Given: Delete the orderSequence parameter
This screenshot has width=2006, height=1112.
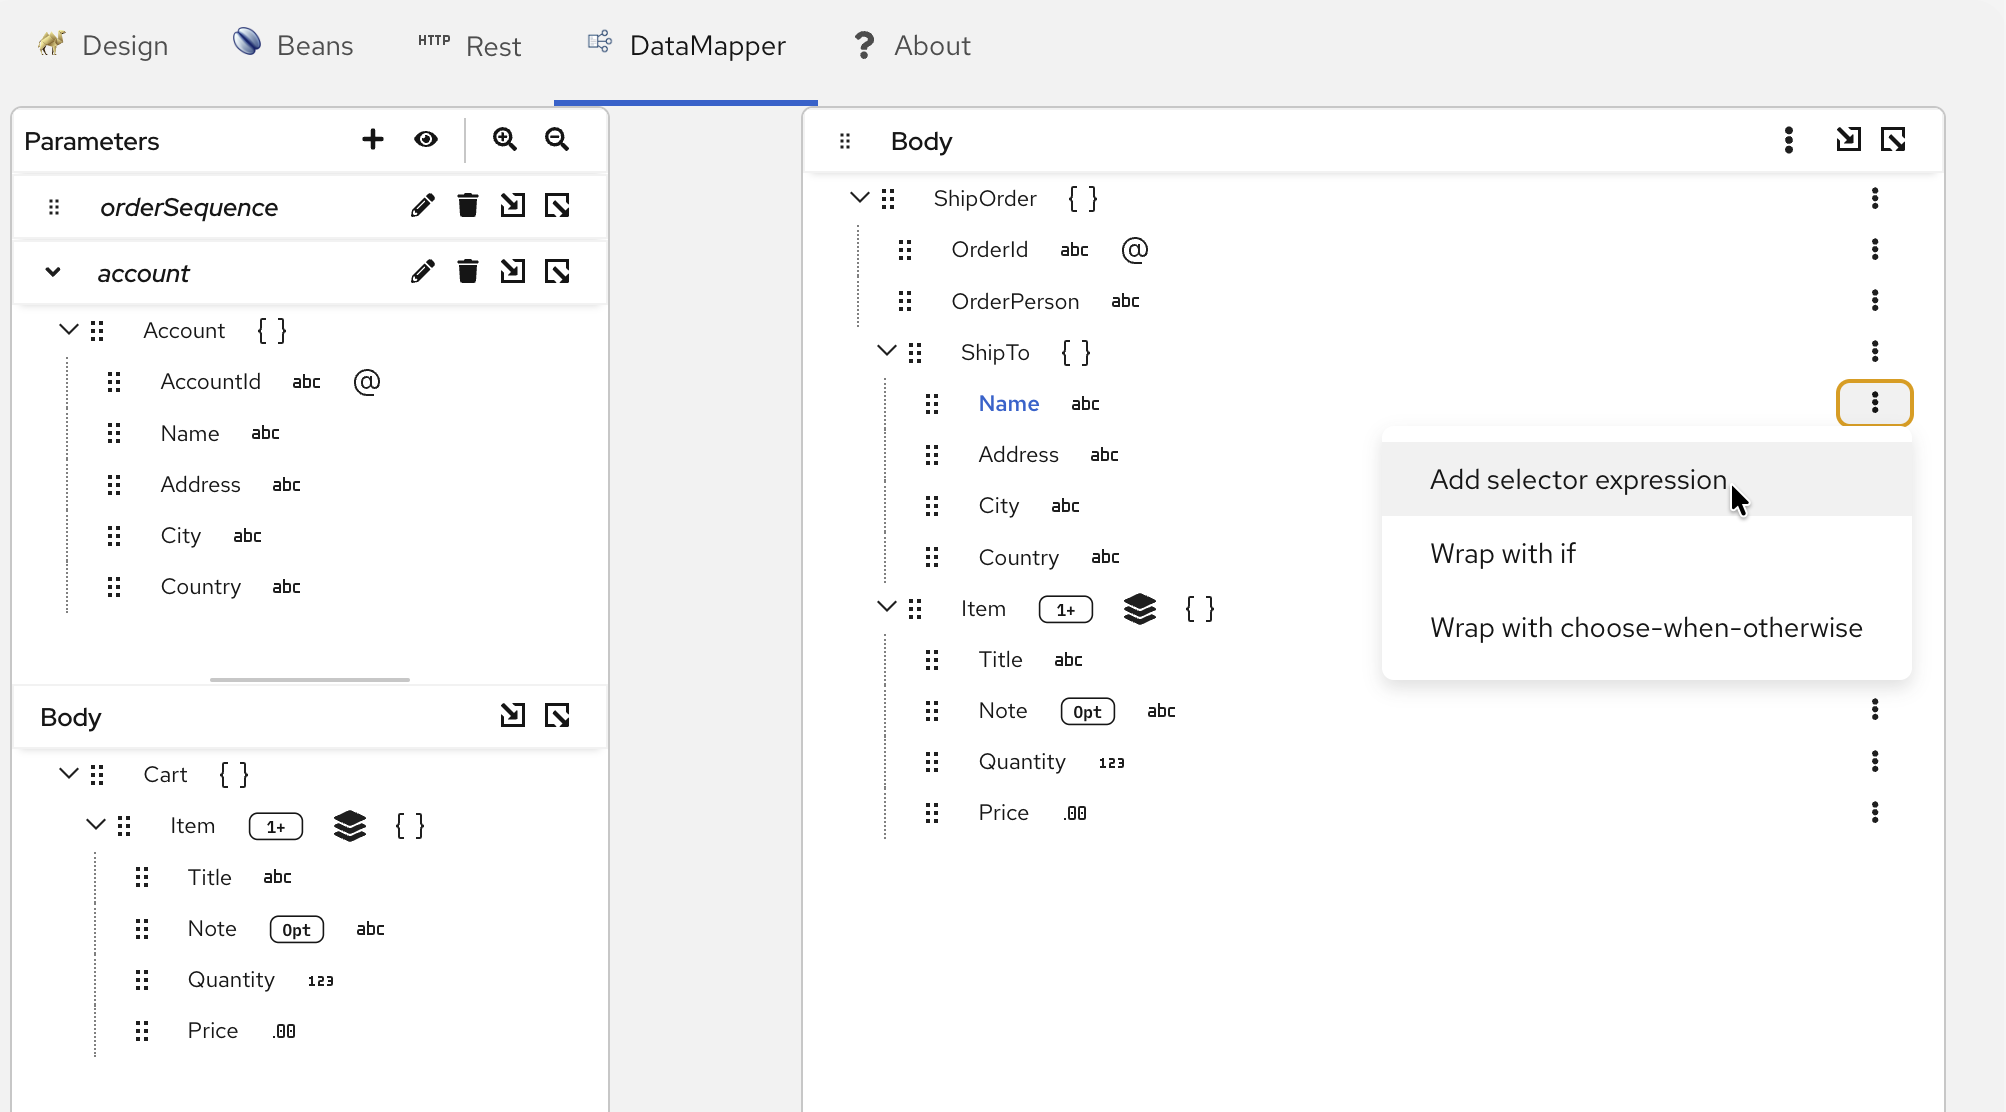Looking at the screenshot, I should click(467, 205).
